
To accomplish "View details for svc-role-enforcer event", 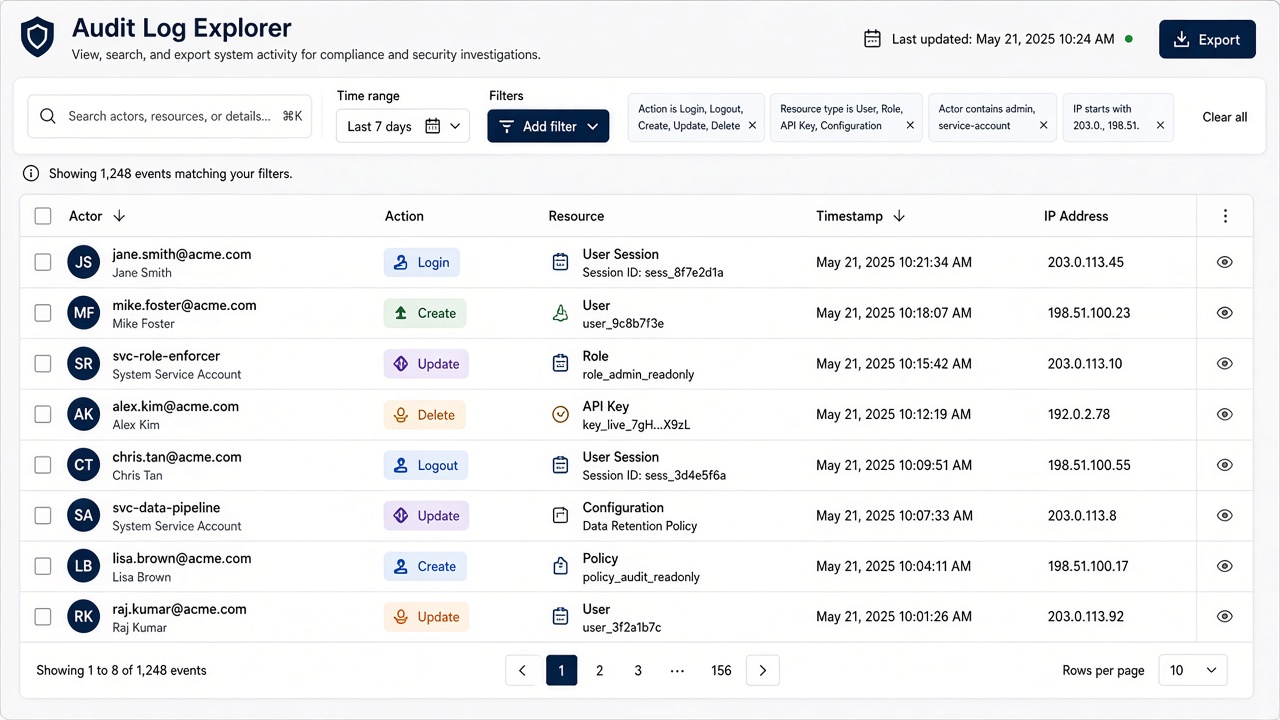I will point(1224,364).
